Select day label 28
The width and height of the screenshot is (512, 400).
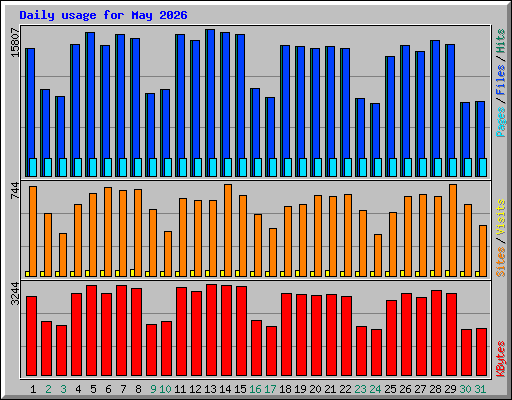435,389
